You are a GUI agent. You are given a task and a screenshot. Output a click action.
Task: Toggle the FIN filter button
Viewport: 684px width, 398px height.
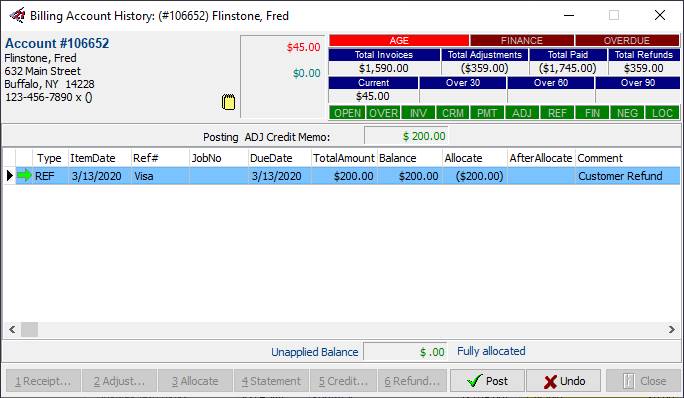tap(592, 113)
